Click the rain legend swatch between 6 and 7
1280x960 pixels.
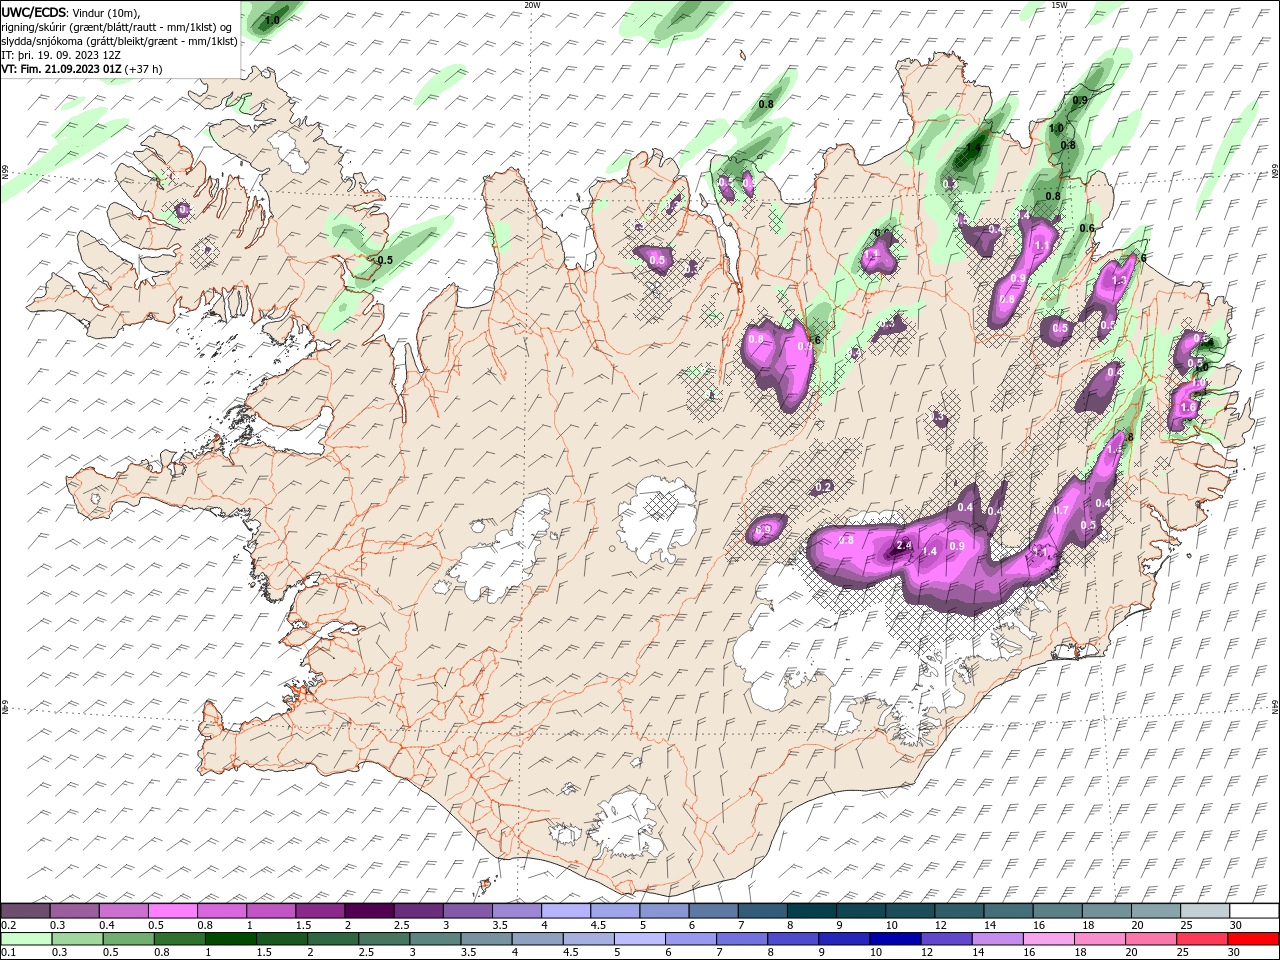pos(690,939)
